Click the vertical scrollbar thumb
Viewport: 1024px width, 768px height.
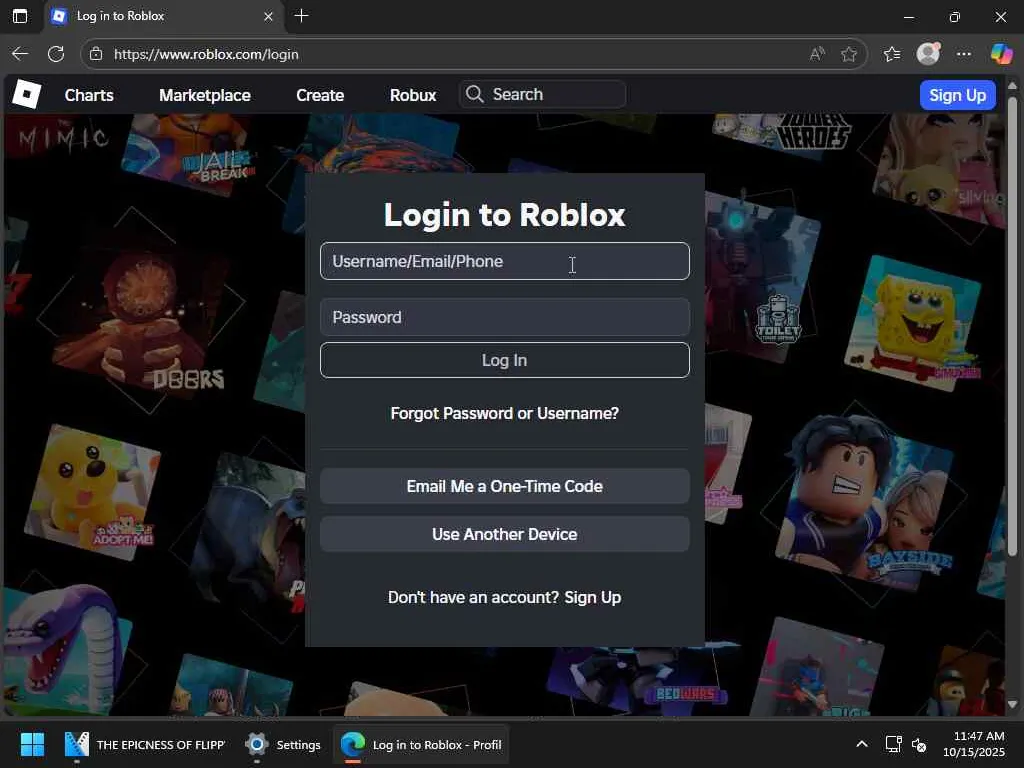(x=1012, y=327)
